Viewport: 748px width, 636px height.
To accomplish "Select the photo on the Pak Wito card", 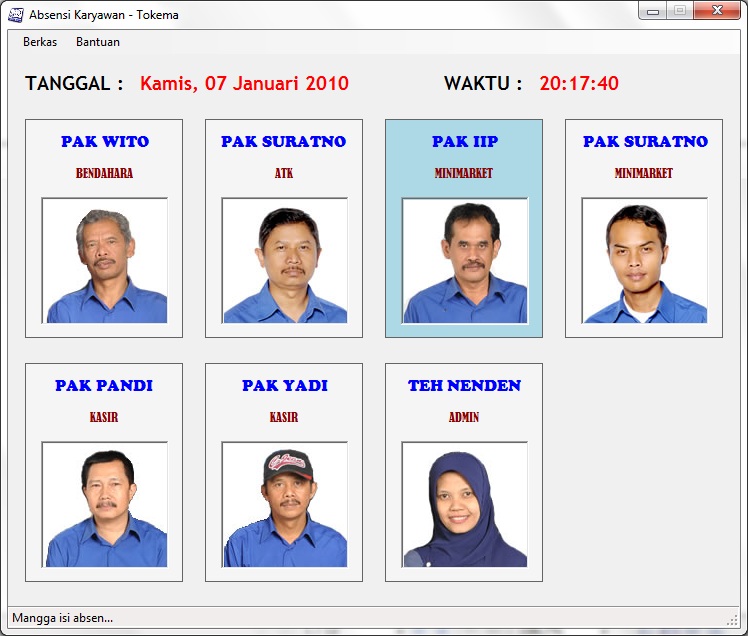I will click(x=104, y=261).
